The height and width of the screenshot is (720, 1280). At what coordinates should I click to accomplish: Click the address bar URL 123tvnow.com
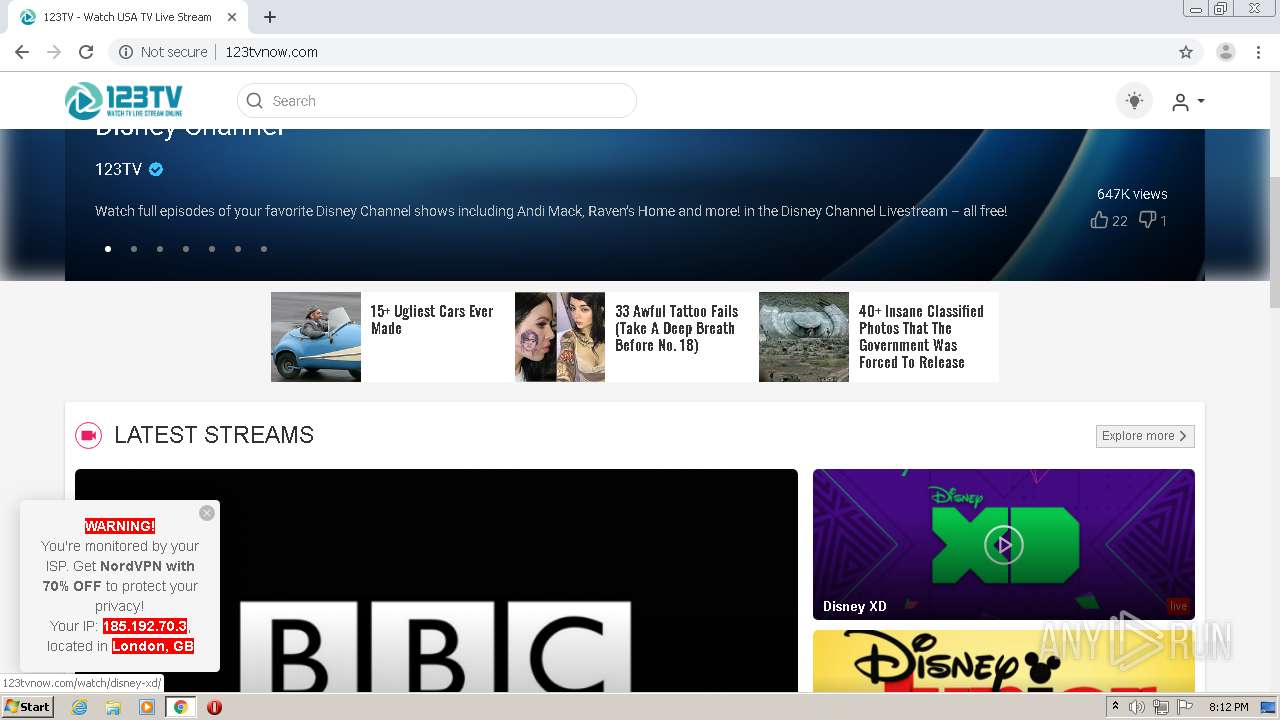point(271,52)
